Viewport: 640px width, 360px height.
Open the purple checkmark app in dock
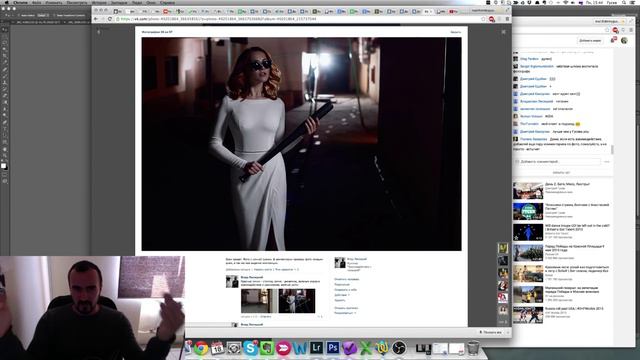coord(349,348)
